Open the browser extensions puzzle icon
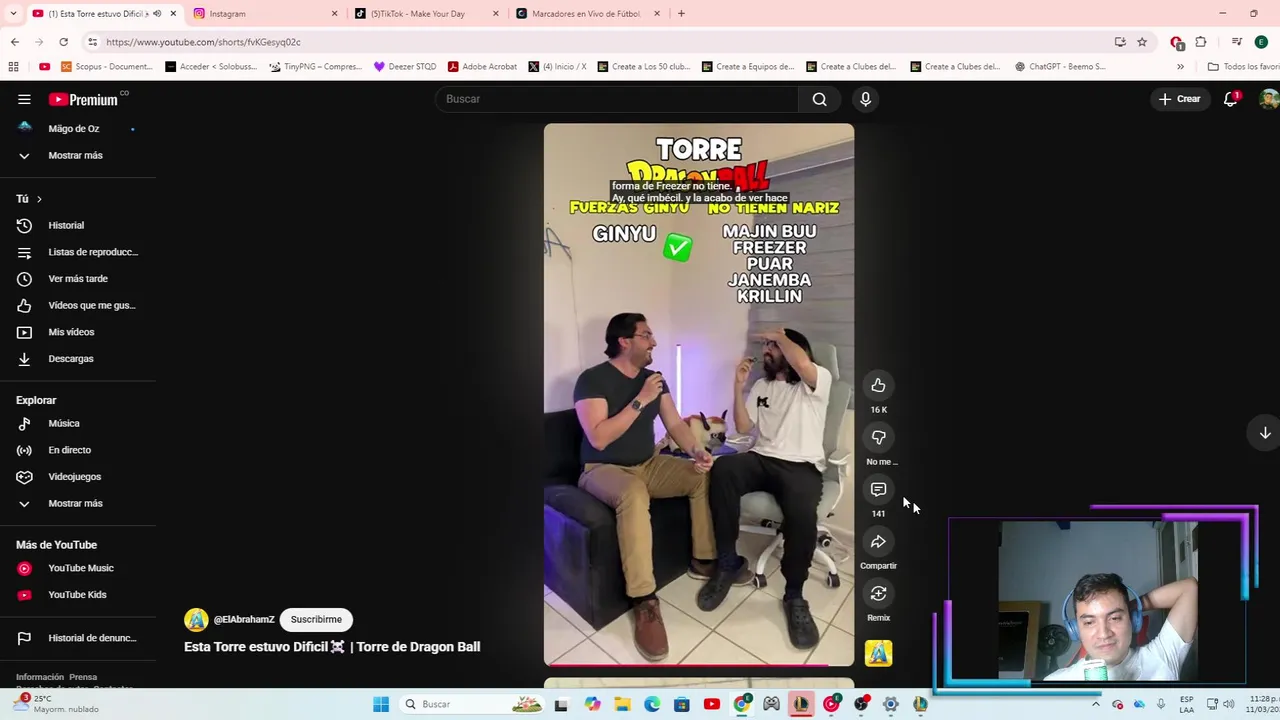 point(1201,42)
